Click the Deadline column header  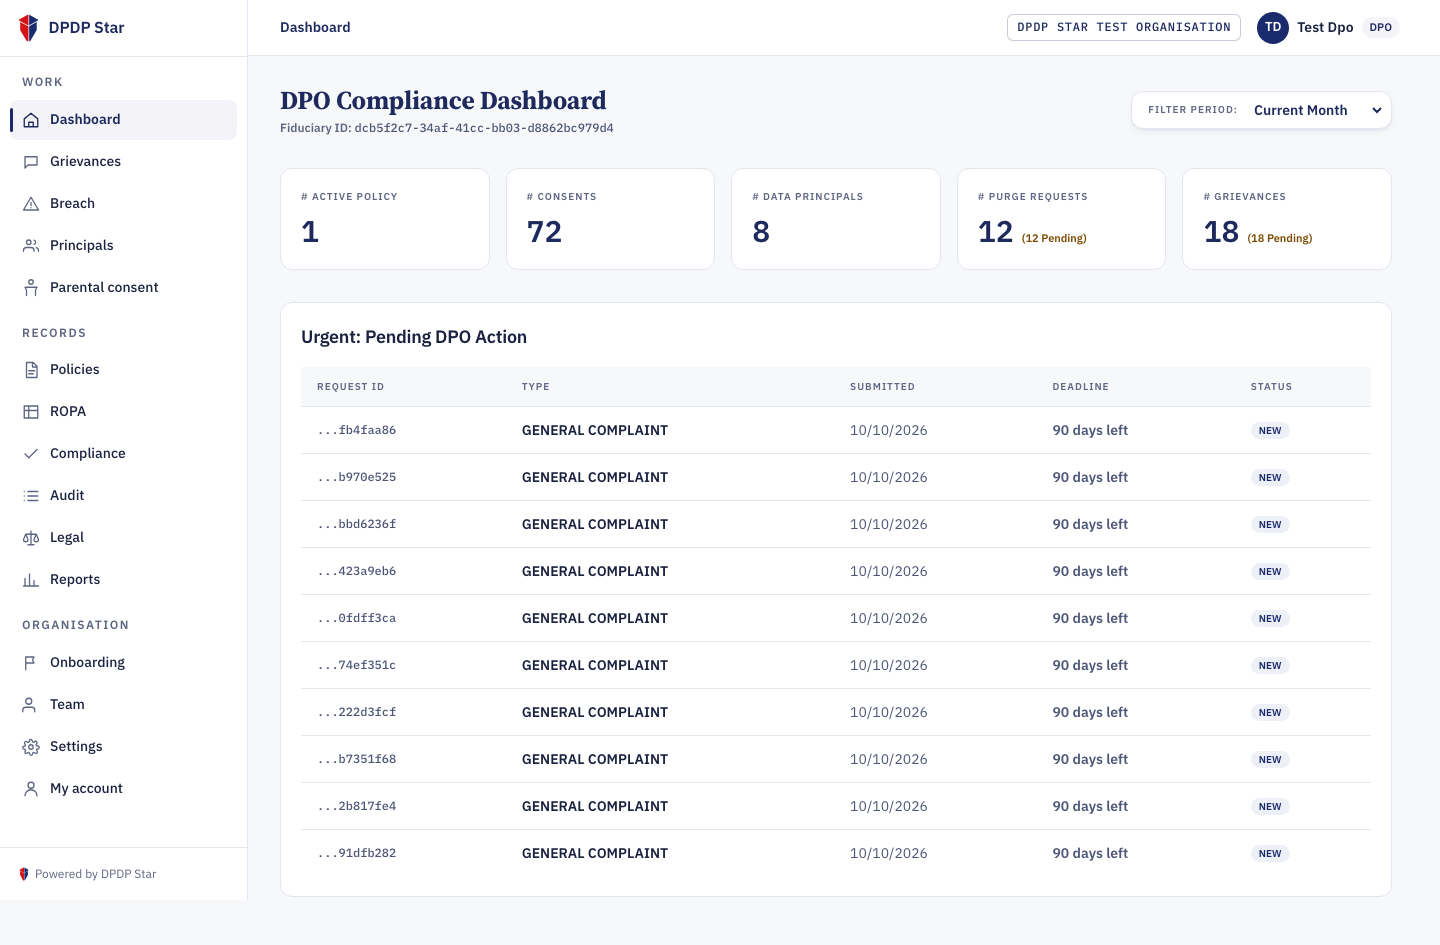1080,387
